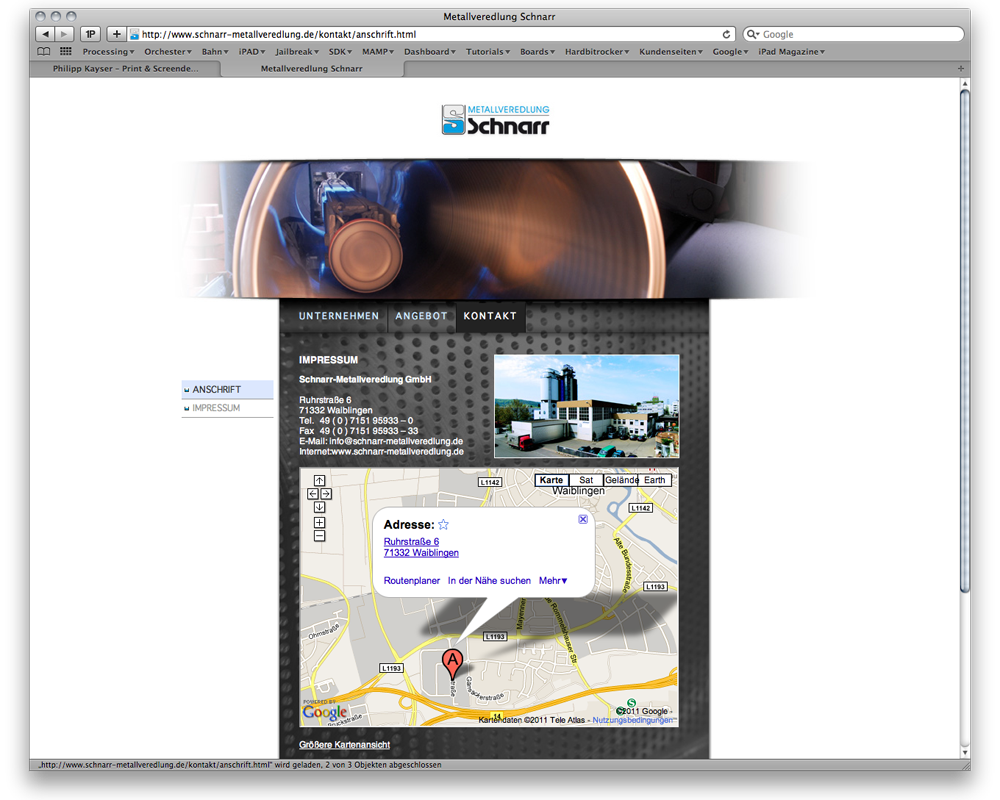Switch map to Earth view
The image size is (1000, 800).
click(x=655, y=480)
